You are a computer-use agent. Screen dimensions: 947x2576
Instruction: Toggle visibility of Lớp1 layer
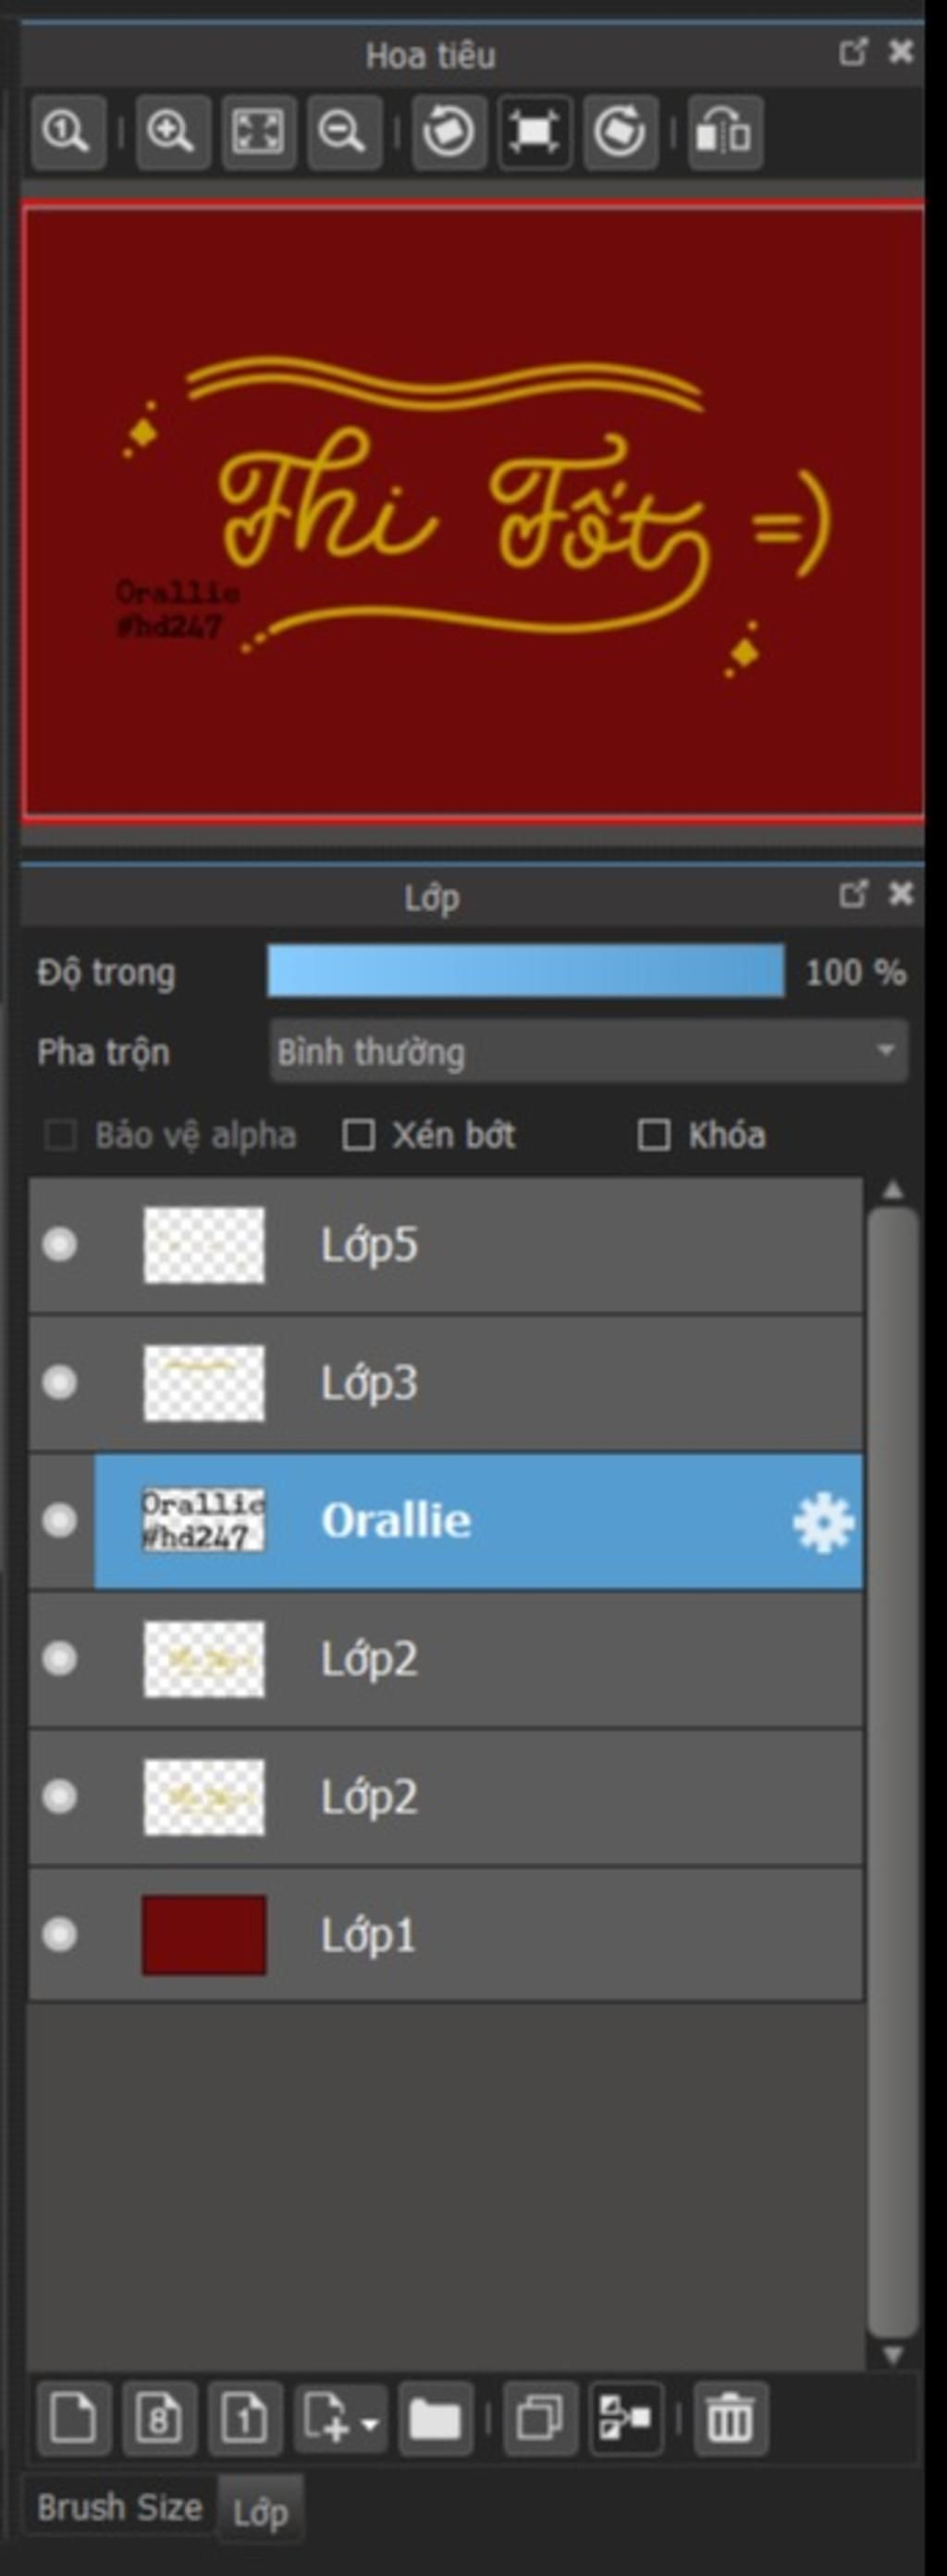[x=60, y=1935]
